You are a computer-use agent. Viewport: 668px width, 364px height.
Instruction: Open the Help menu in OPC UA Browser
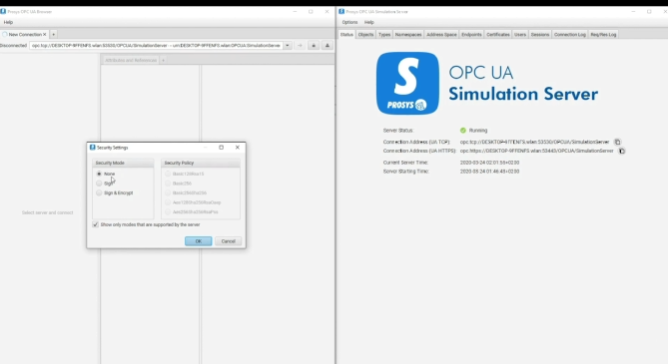pyautogui.click(x=8, y=22)
